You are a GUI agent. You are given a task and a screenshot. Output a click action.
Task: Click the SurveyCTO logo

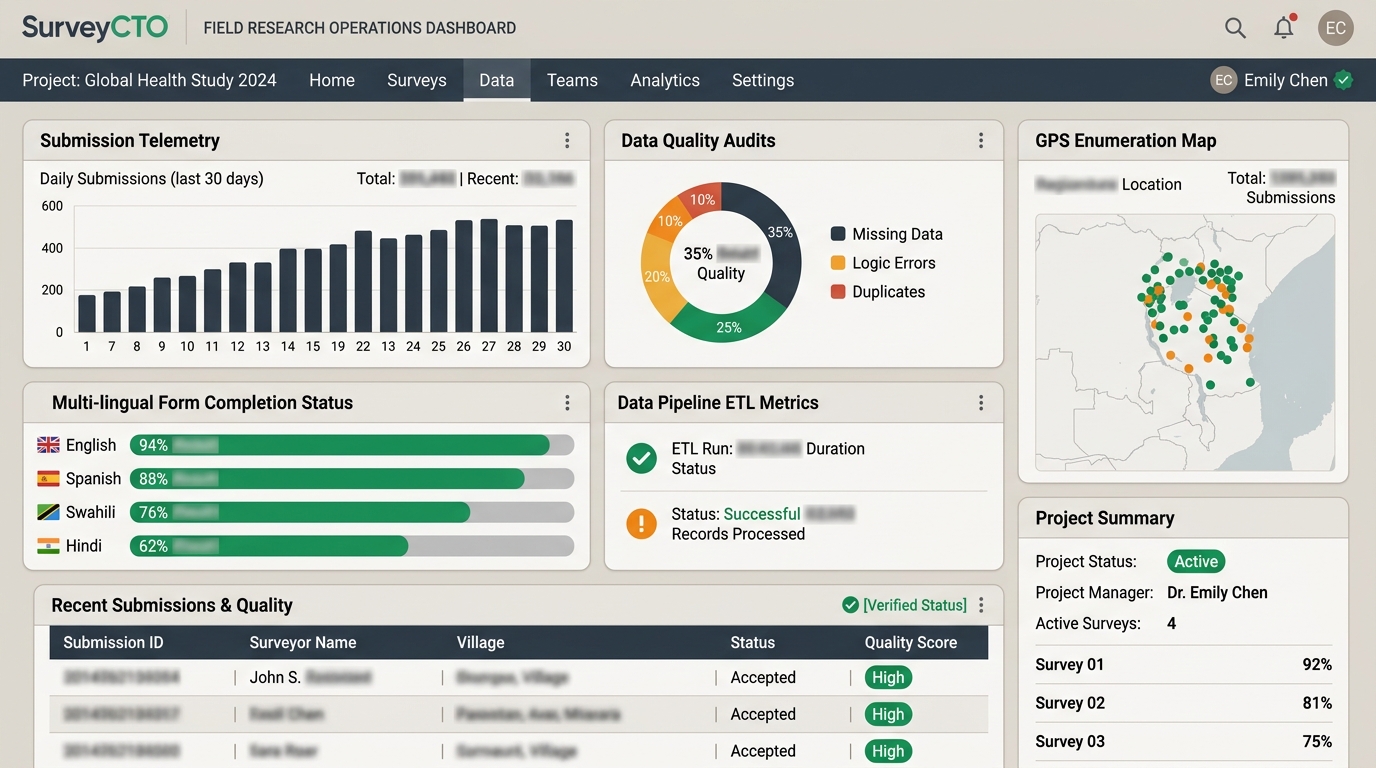point(95,28)
